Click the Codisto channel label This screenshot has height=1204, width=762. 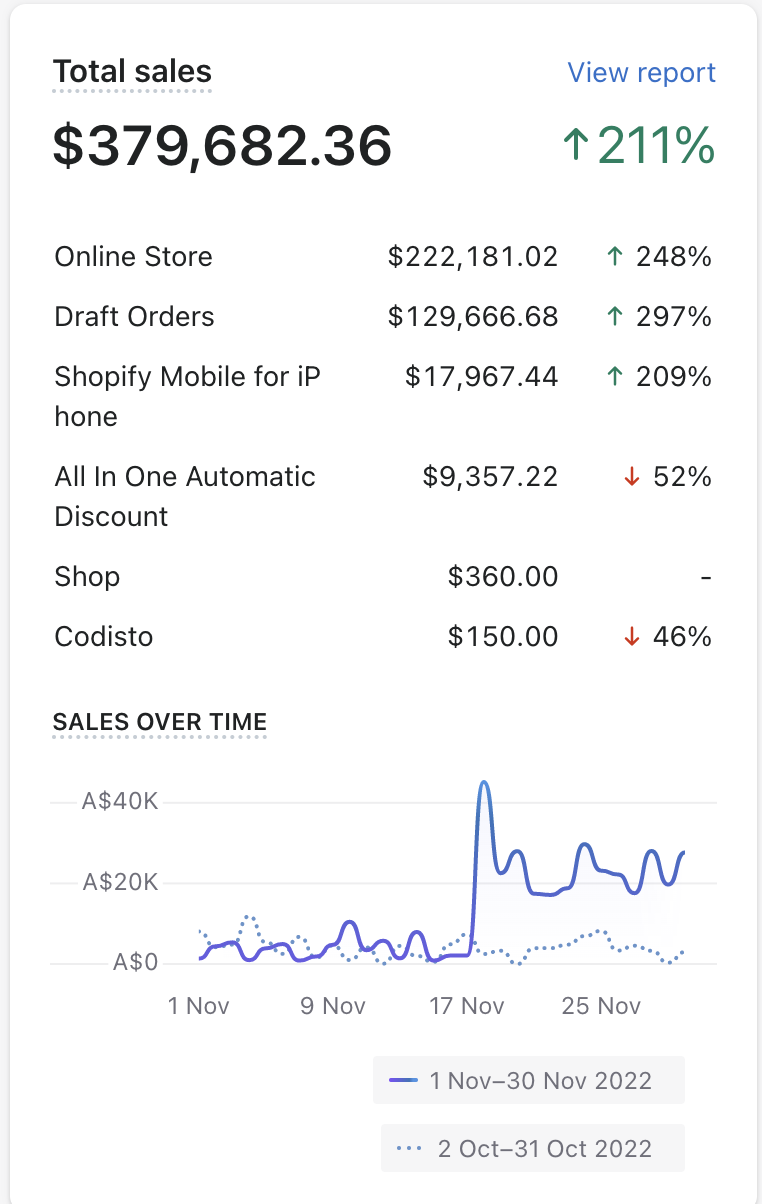click(x=104, y=637)
